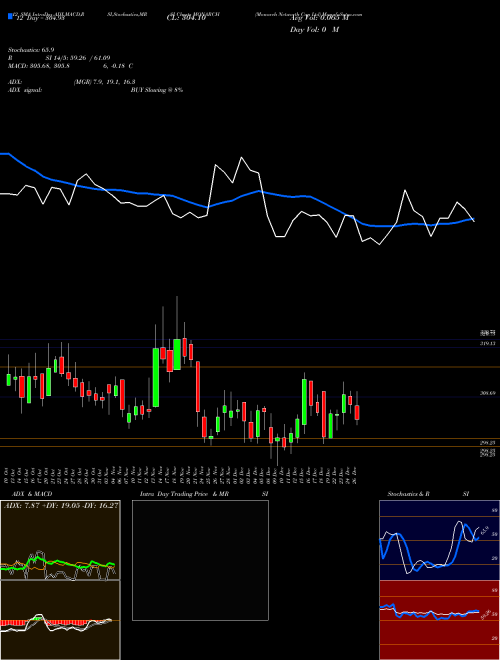Click the 'Day Vol: 0 M' label
Screen dimensions: 500x660
[314, 30]
